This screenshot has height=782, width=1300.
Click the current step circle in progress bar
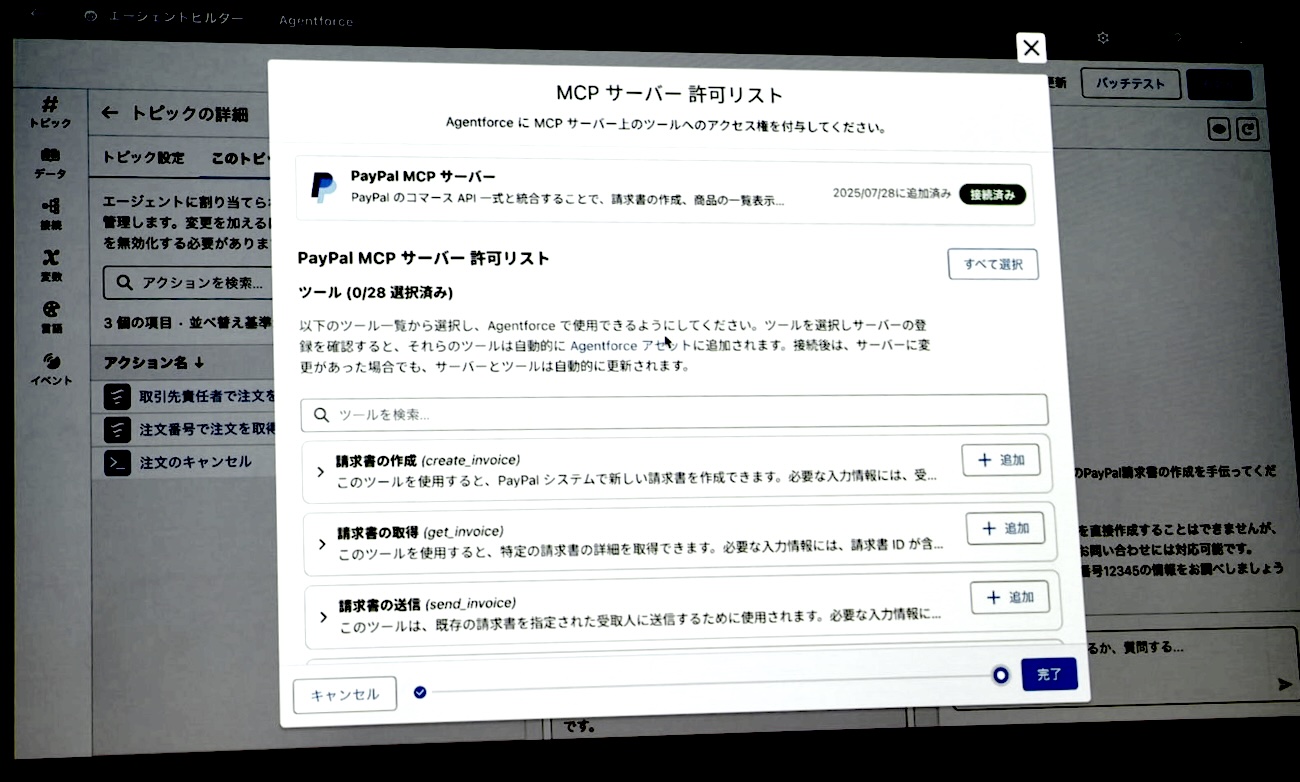coord(1001,676)
